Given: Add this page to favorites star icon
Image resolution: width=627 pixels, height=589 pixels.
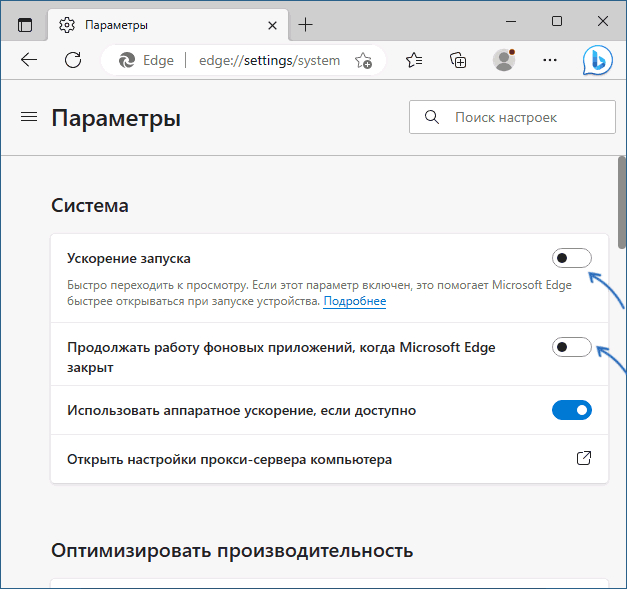Looking at the screenshot, I should 363,60.
